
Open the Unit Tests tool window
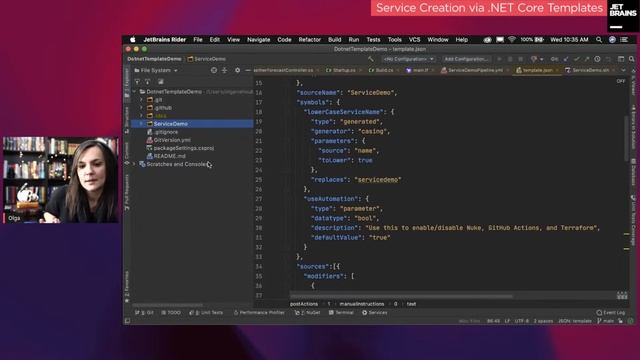(x=206, y=313)
